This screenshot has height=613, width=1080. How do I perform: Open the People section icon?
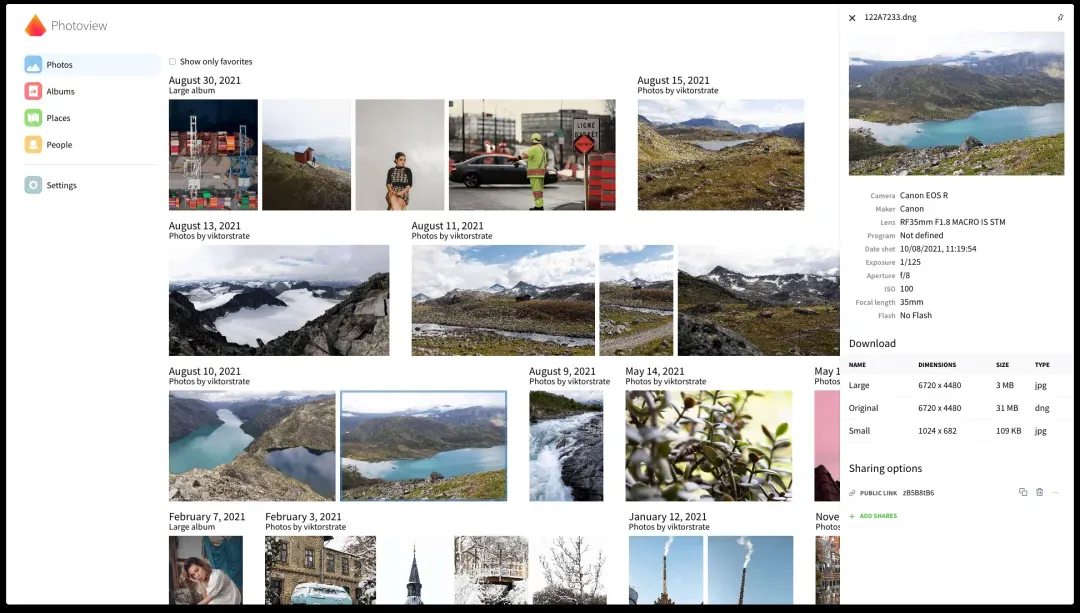click(x=33, y=145)
